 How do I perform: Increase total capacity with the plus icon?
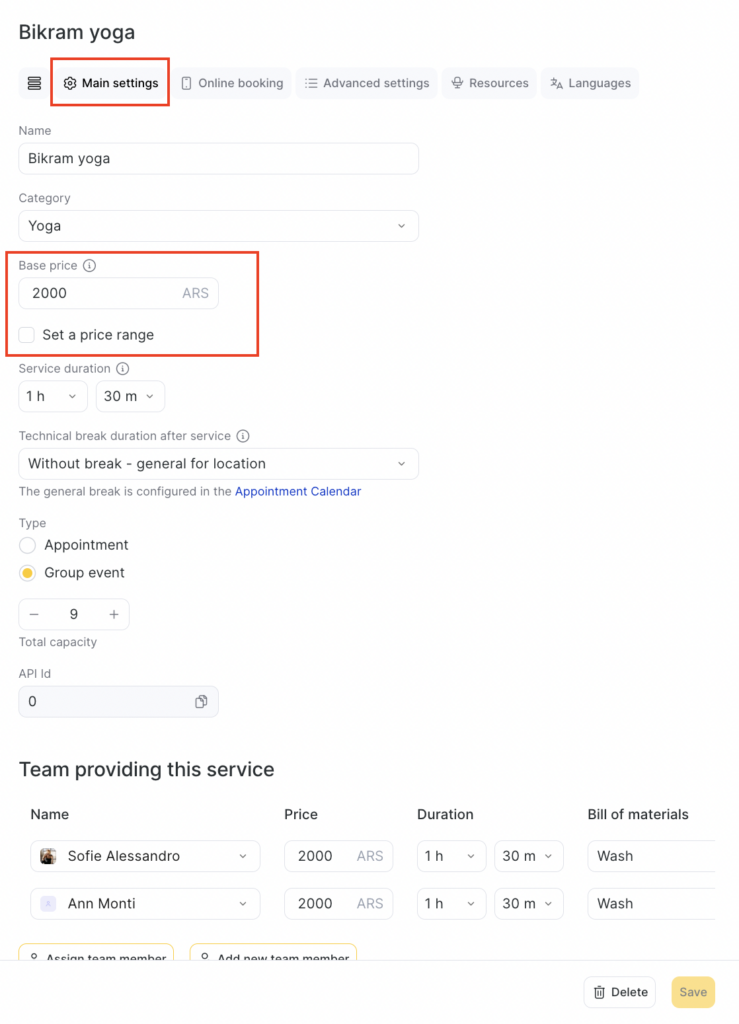click(114, 614)
